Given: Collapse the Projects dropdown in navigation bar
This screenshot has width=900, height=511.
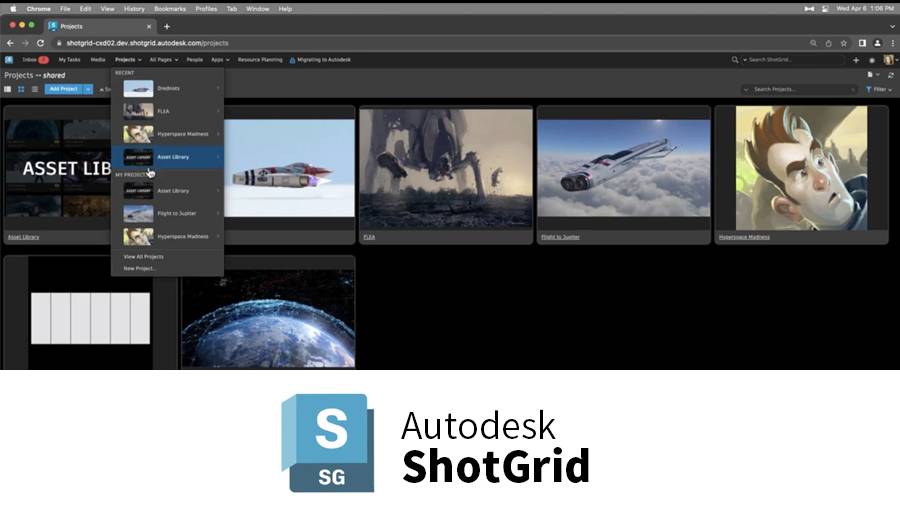Looking at the screenshot, I should (x=128, y=60).
